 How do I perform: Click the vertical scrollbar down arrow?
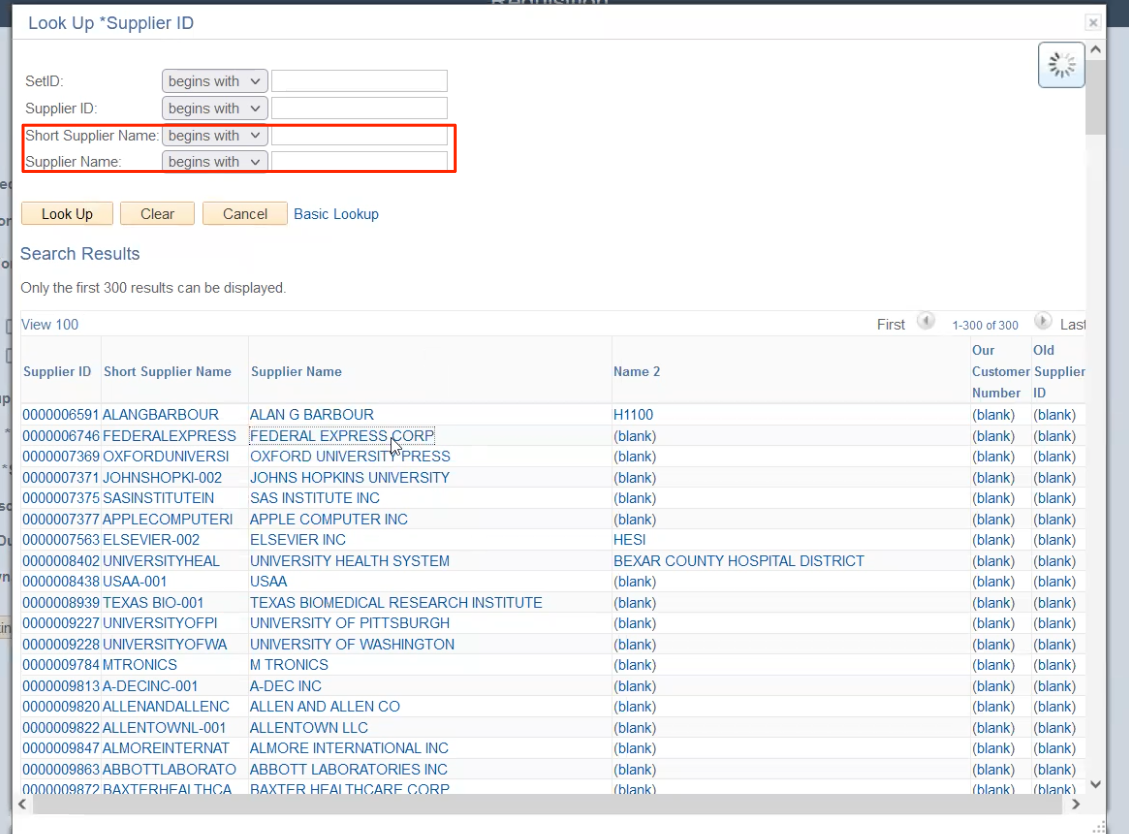click(x=1095, y=784)
